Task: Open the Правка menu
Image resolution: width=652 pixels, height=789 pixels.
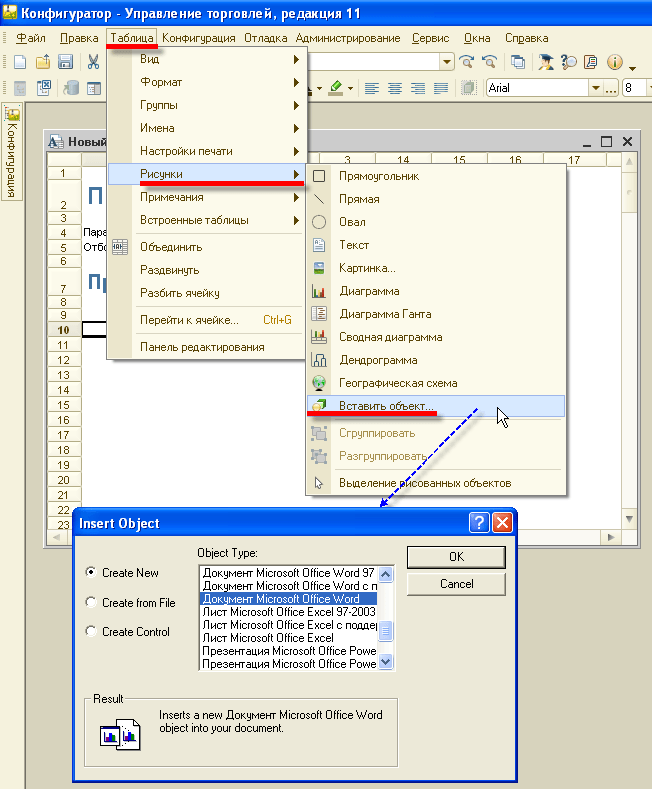Action: tap(79, 38)
